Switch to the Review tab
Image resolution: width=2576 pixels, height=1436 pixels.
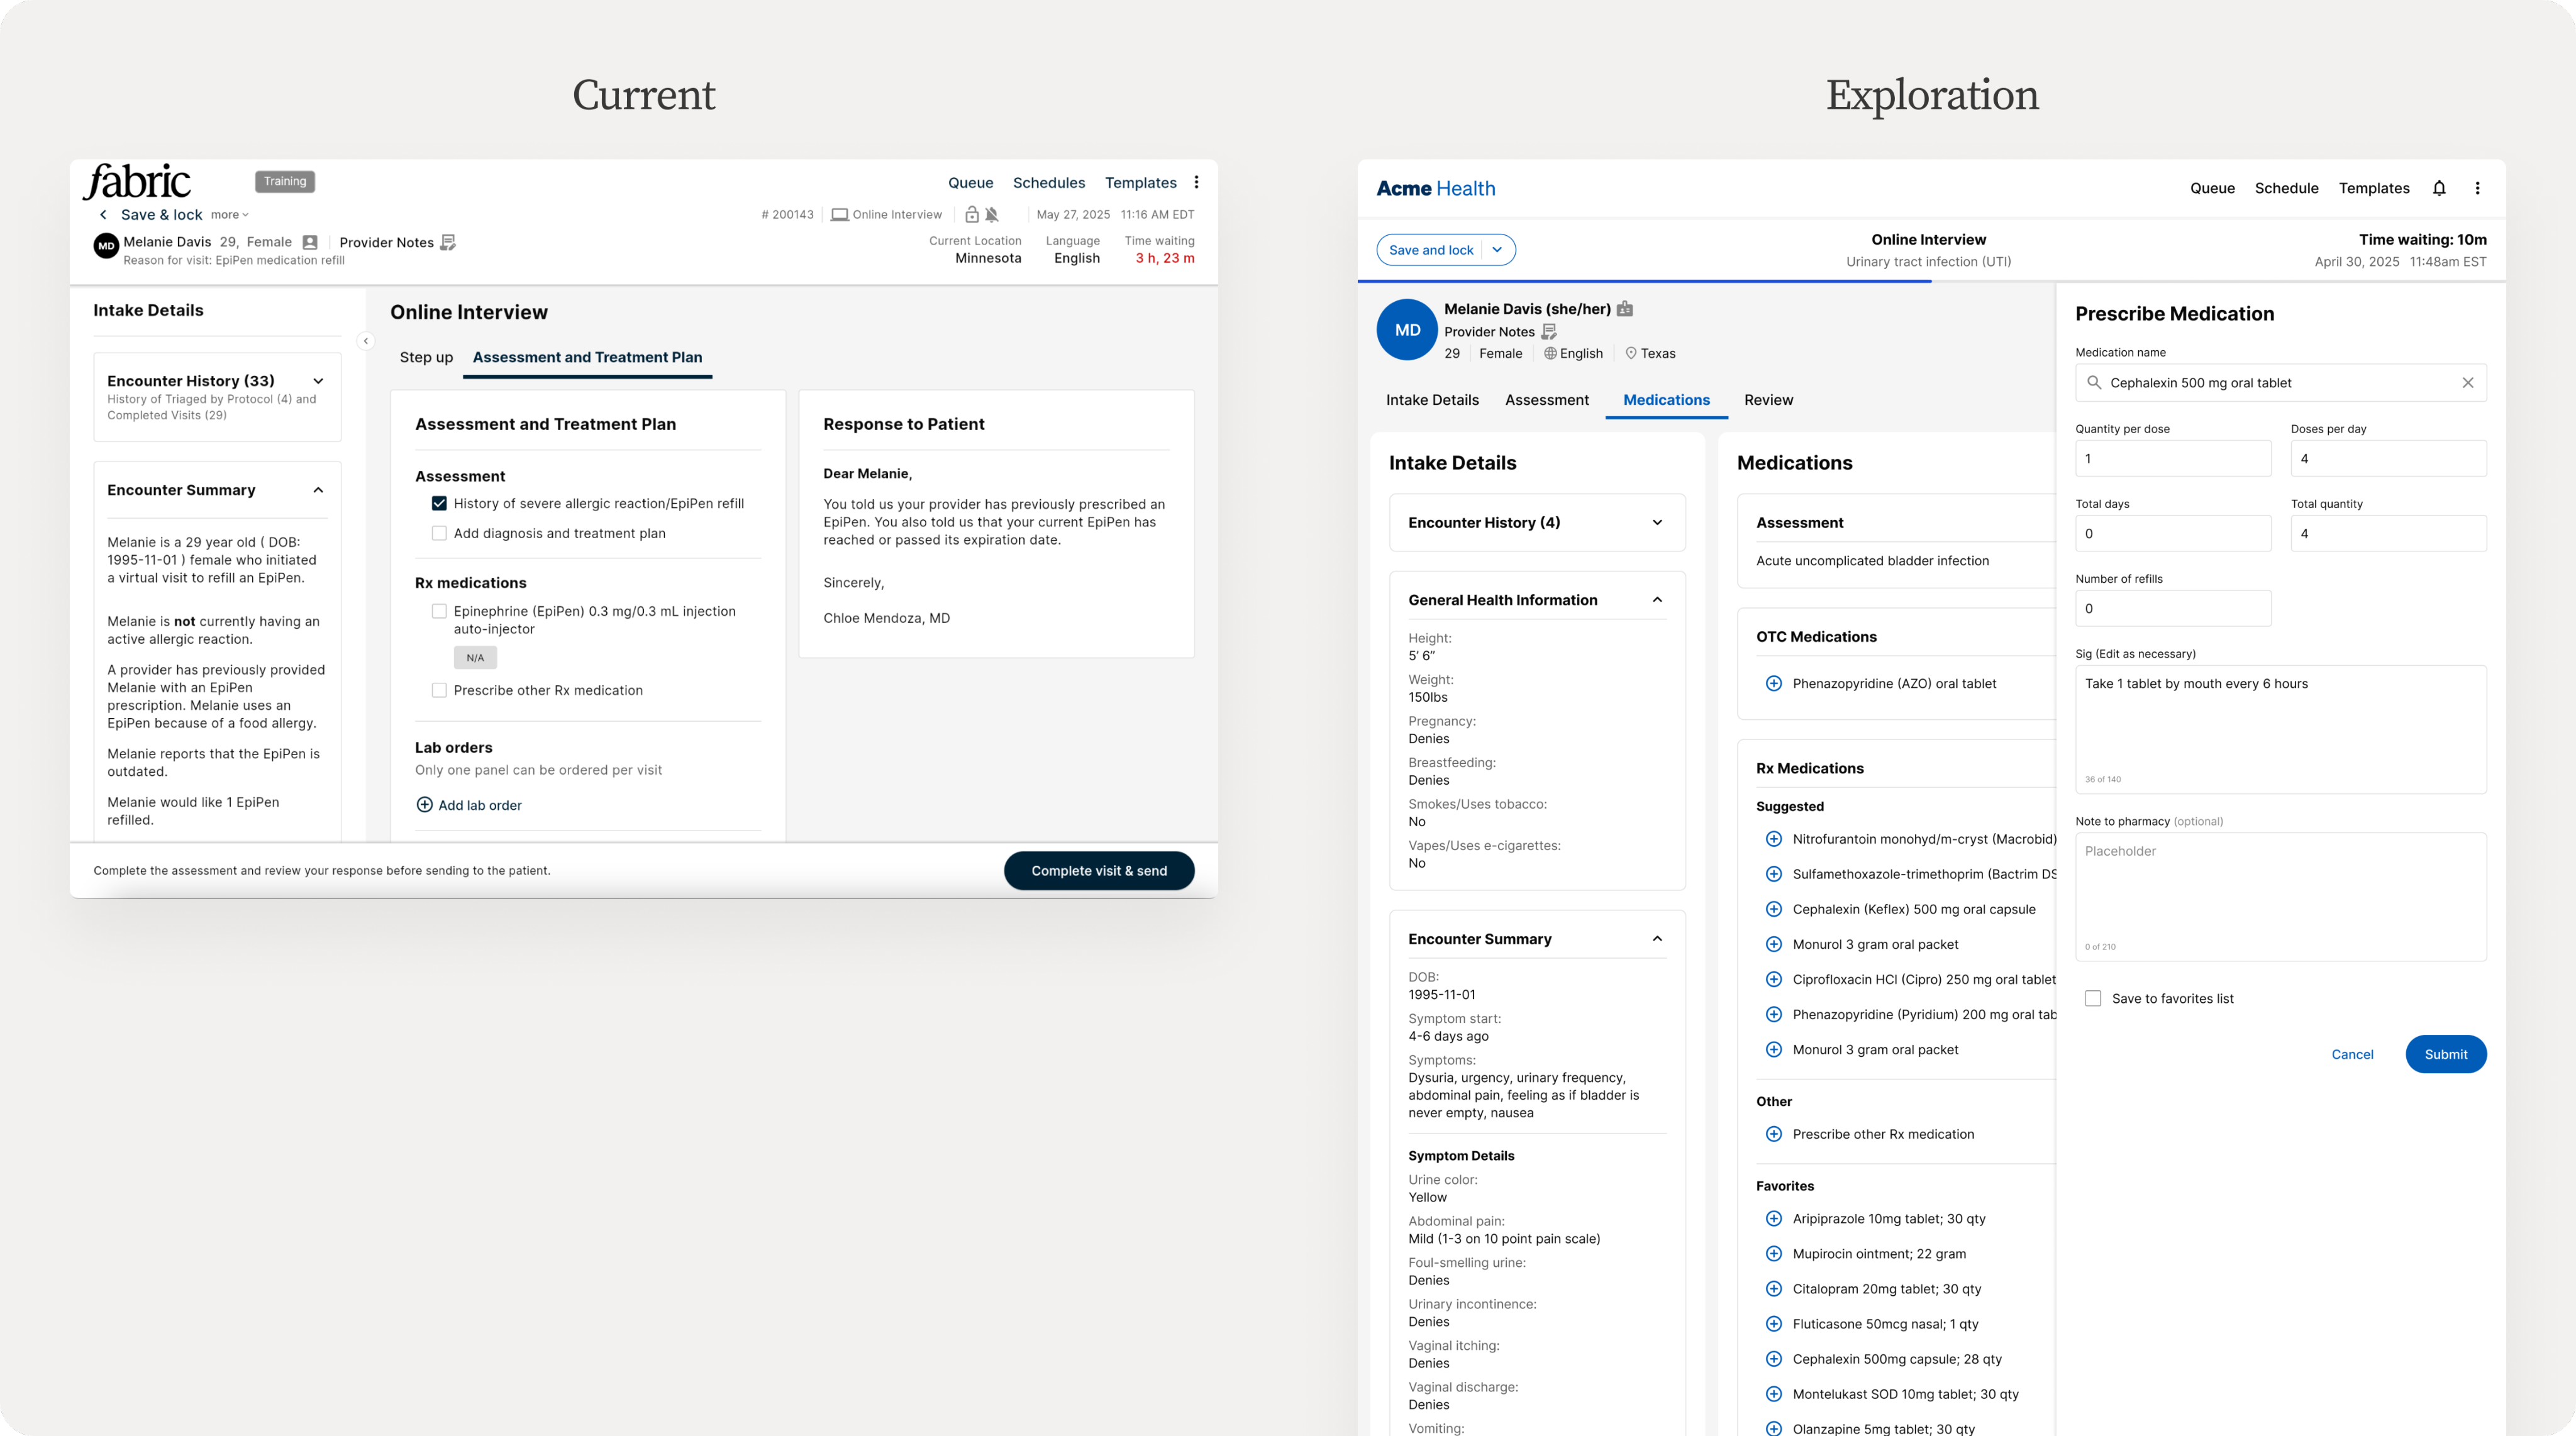click(1768, 400)
